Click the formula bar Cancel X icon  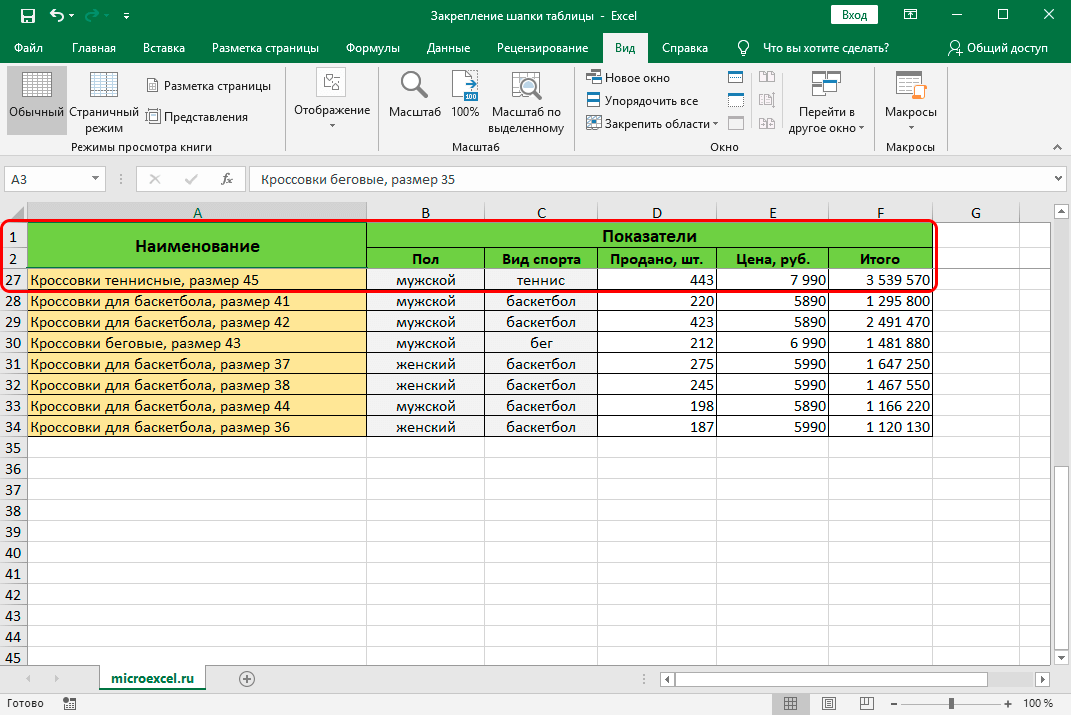155,179
